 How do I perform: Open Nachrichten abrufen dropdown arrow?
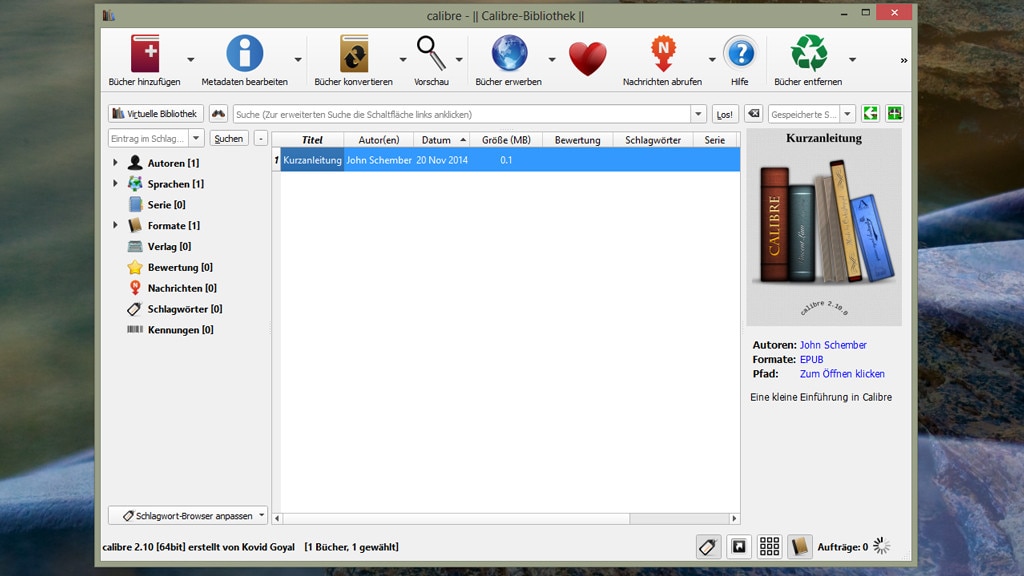tap(712, 59)
